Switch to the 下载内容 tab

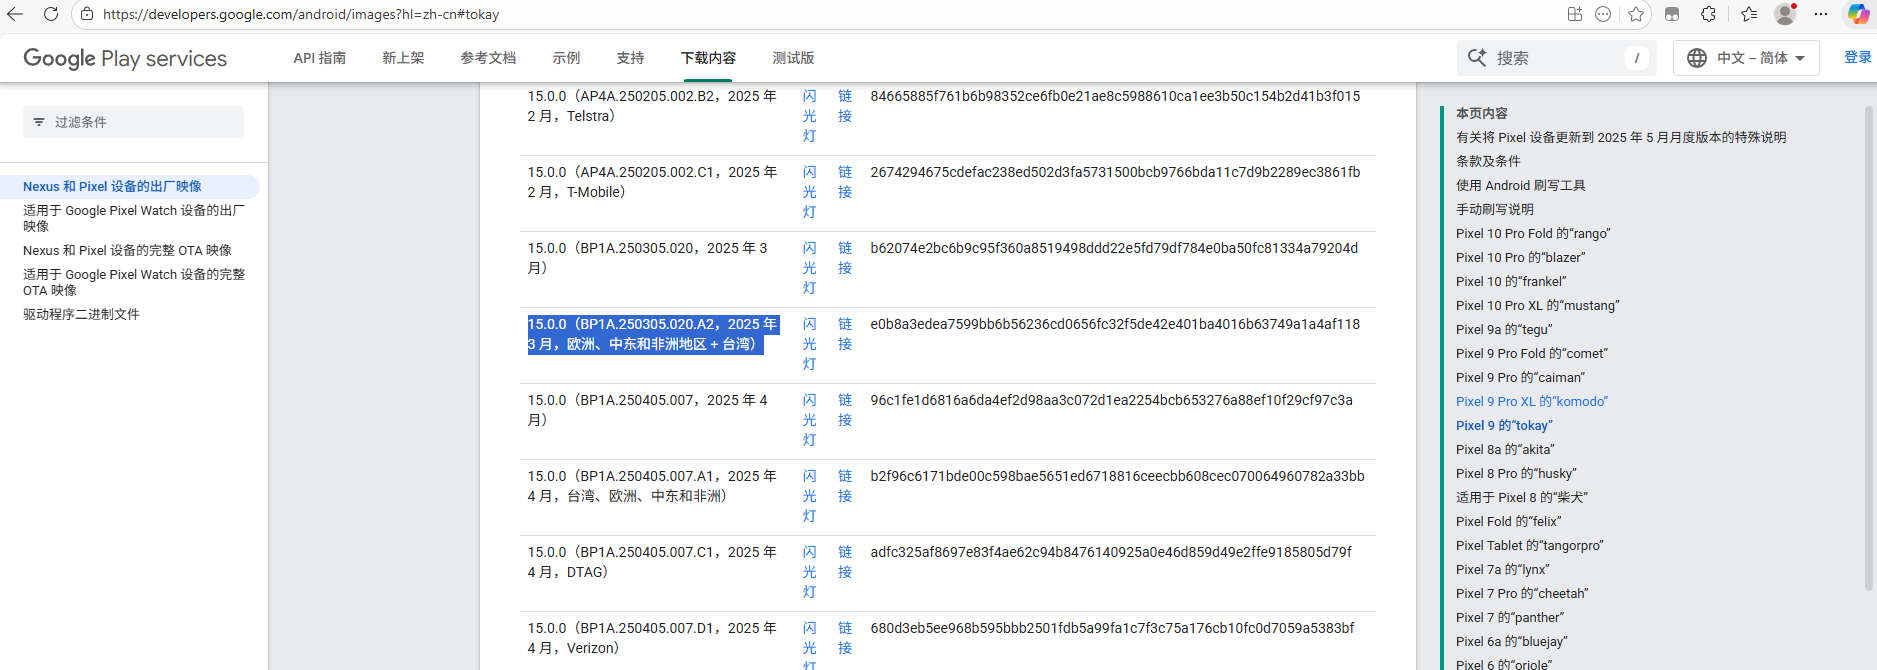[x=708, y=58]
